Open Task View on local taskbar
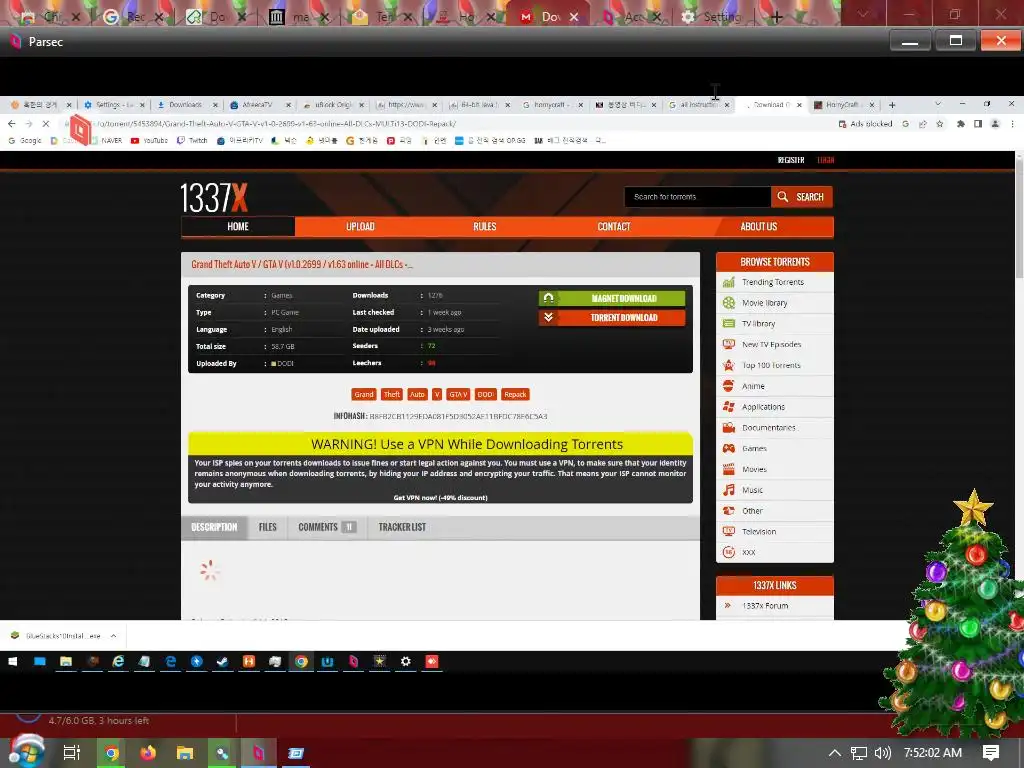 tap(72, 753)
